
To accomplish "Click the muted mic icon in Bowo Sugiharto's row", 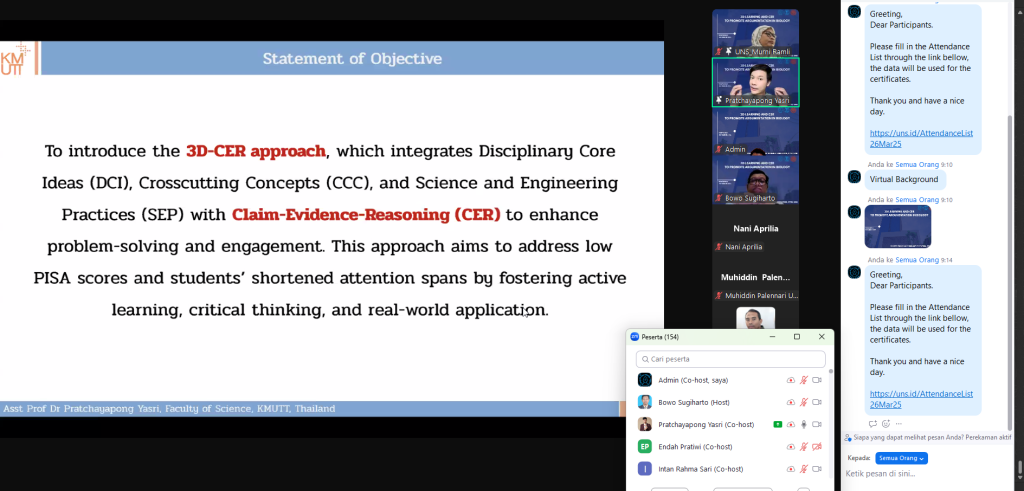I will click(x=804, y=402).
